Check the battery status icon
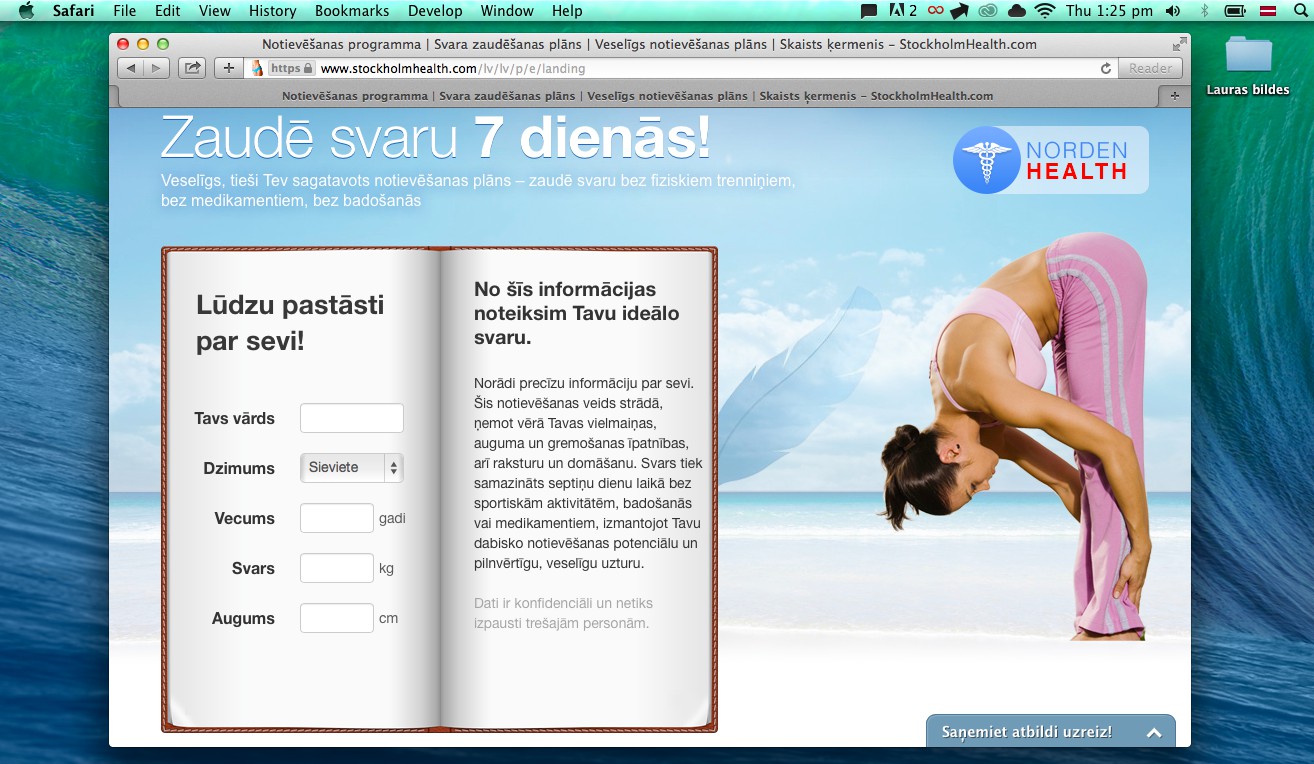Viewport: 1314px width, 764px height. point(1235,11)
